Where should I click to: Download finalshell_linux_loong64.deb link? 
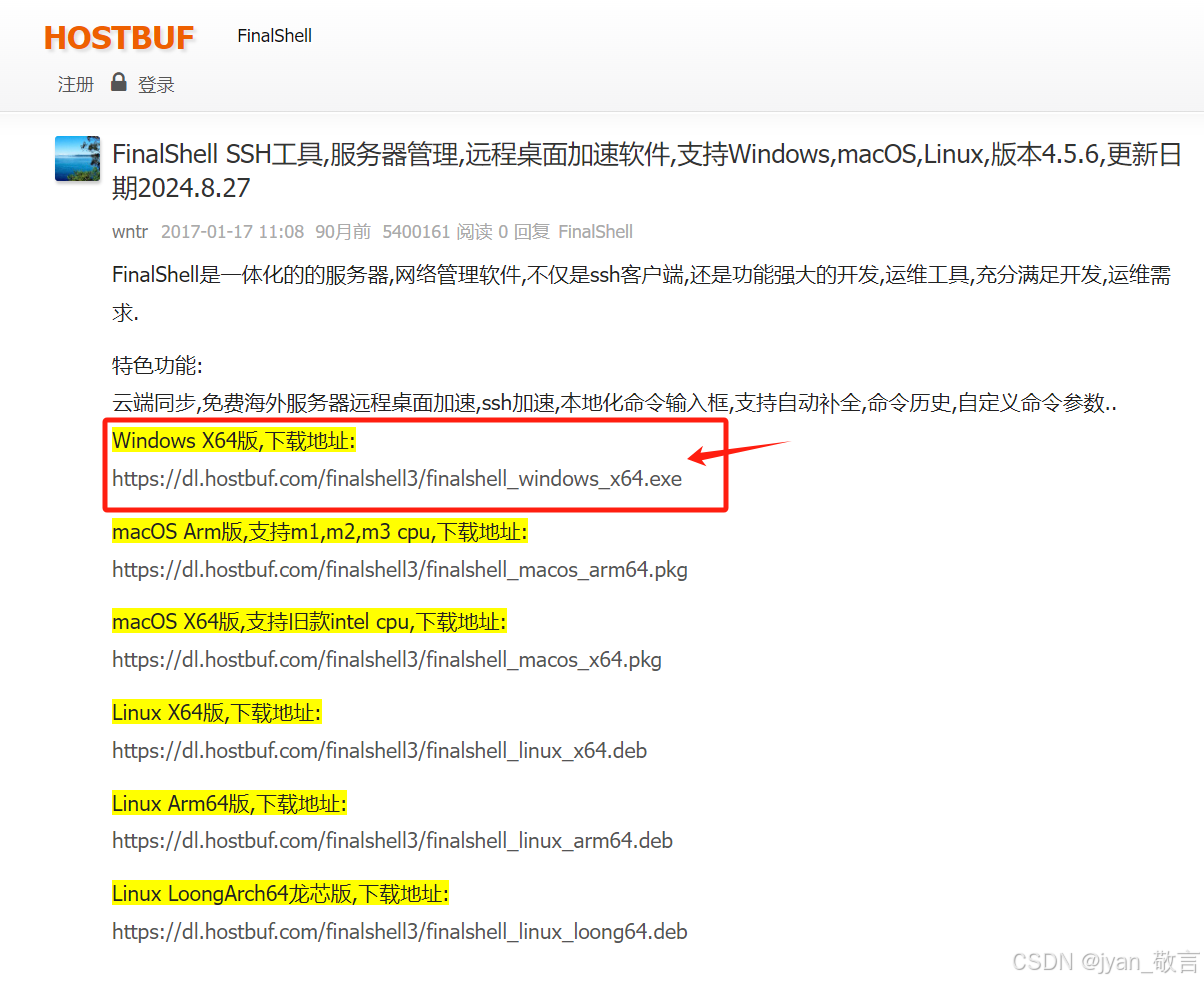(400, 932)
